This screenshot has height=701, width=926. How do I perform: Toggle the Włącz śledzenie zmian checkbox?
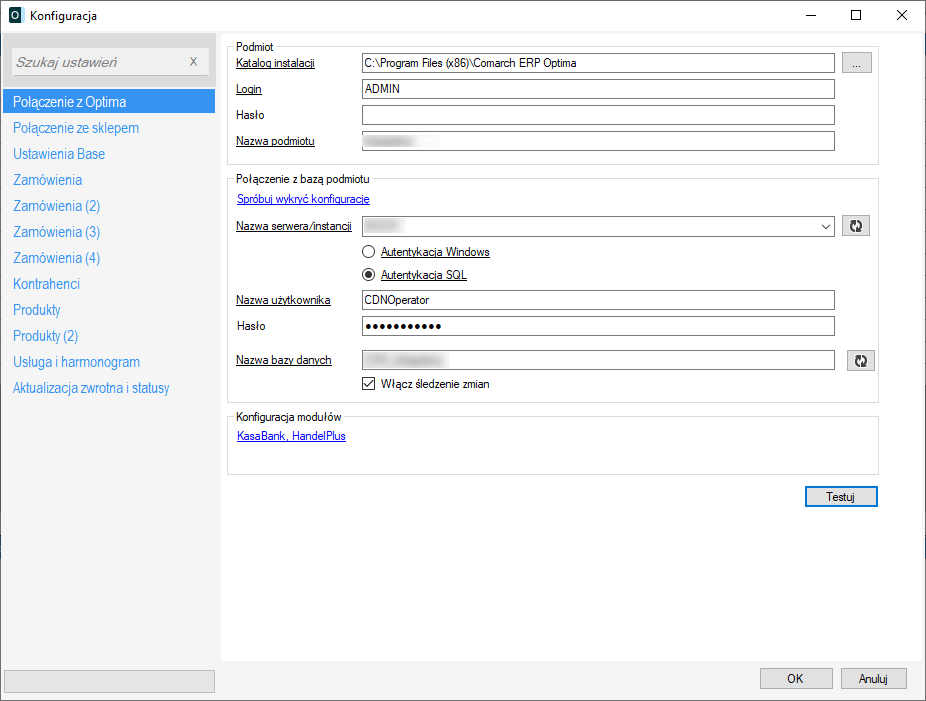tap(369, 383)
